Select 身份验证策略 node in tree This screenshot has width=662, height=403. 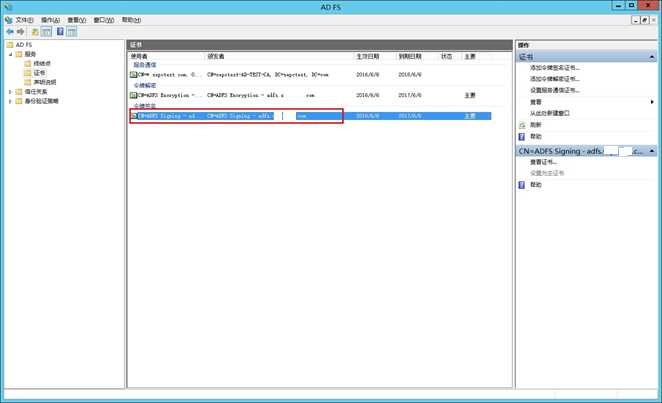coord(41,101)
